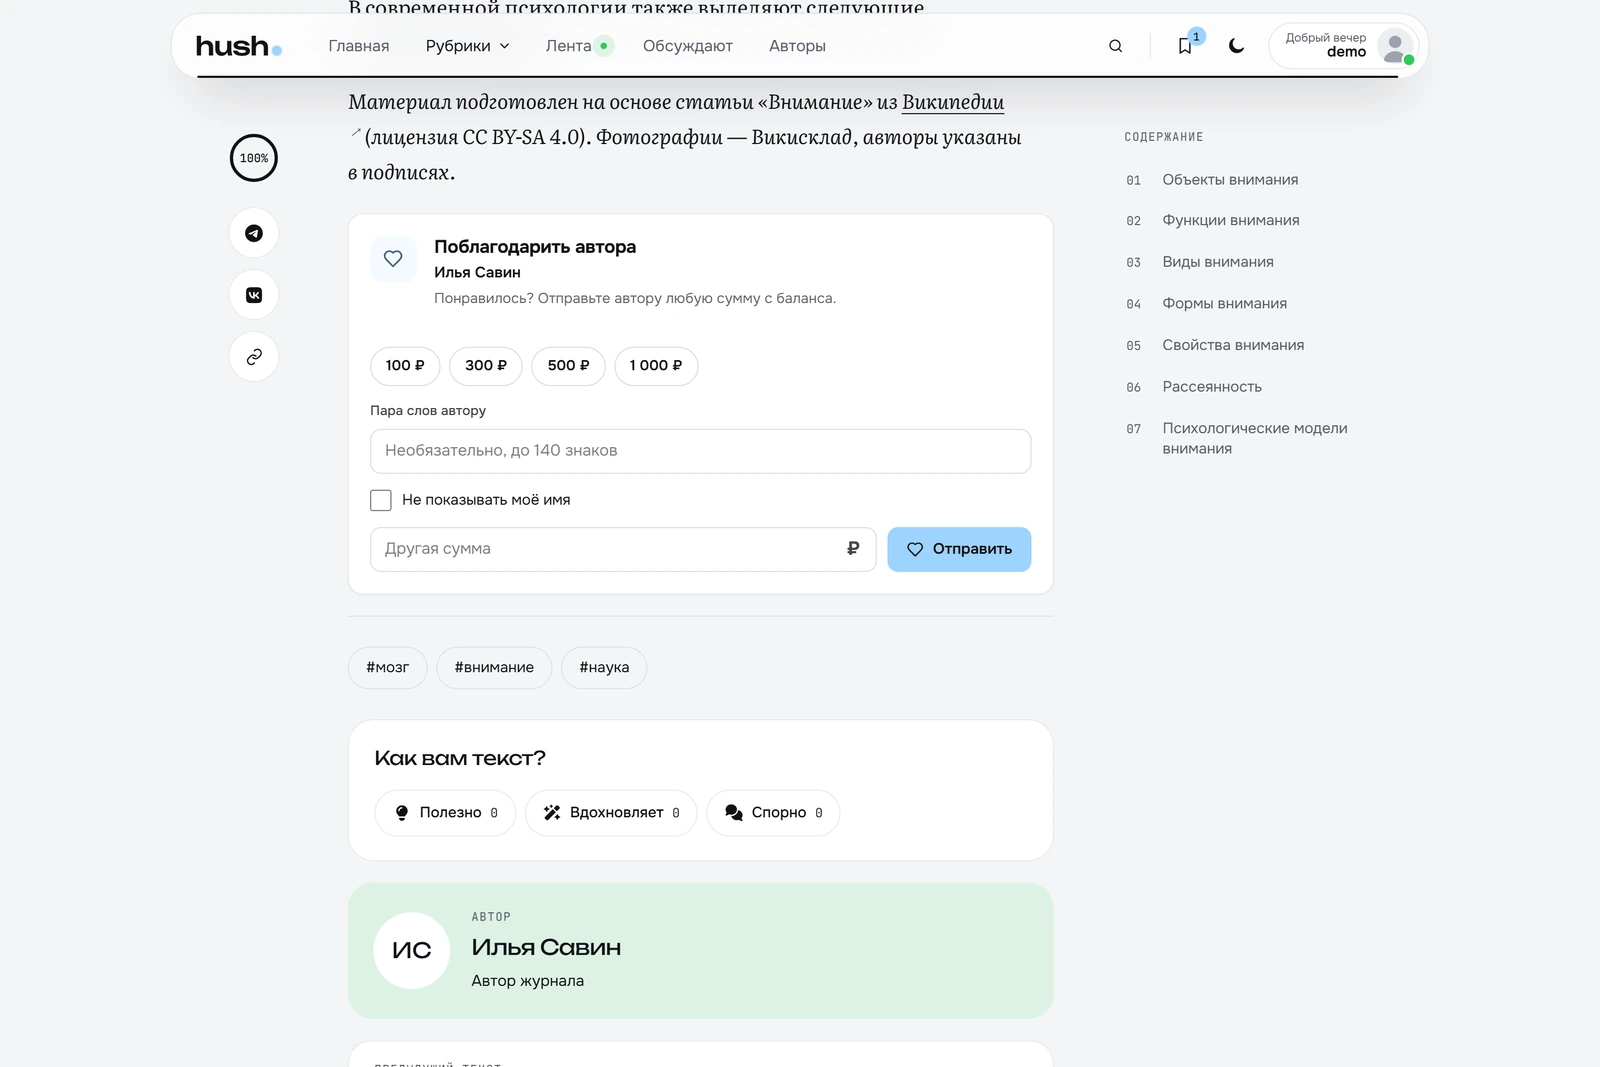The width and height of the screenshot is (1600, 1067).
Task: Open the #внимание tag
Action: click(x=494, y=668)
